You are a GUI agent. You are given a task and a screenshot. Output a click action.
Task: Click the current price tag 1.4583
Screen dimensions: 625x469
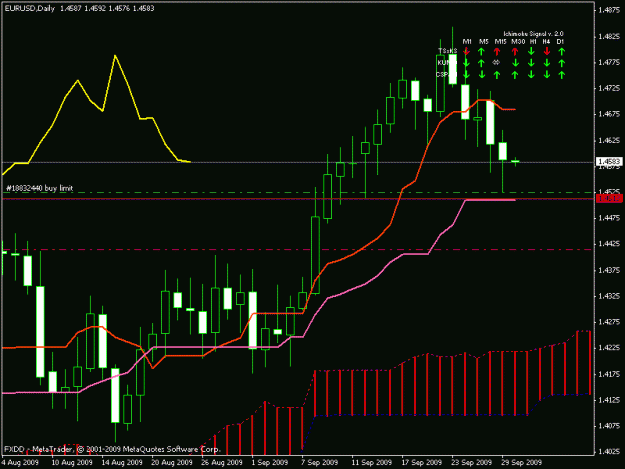point(609,161)
